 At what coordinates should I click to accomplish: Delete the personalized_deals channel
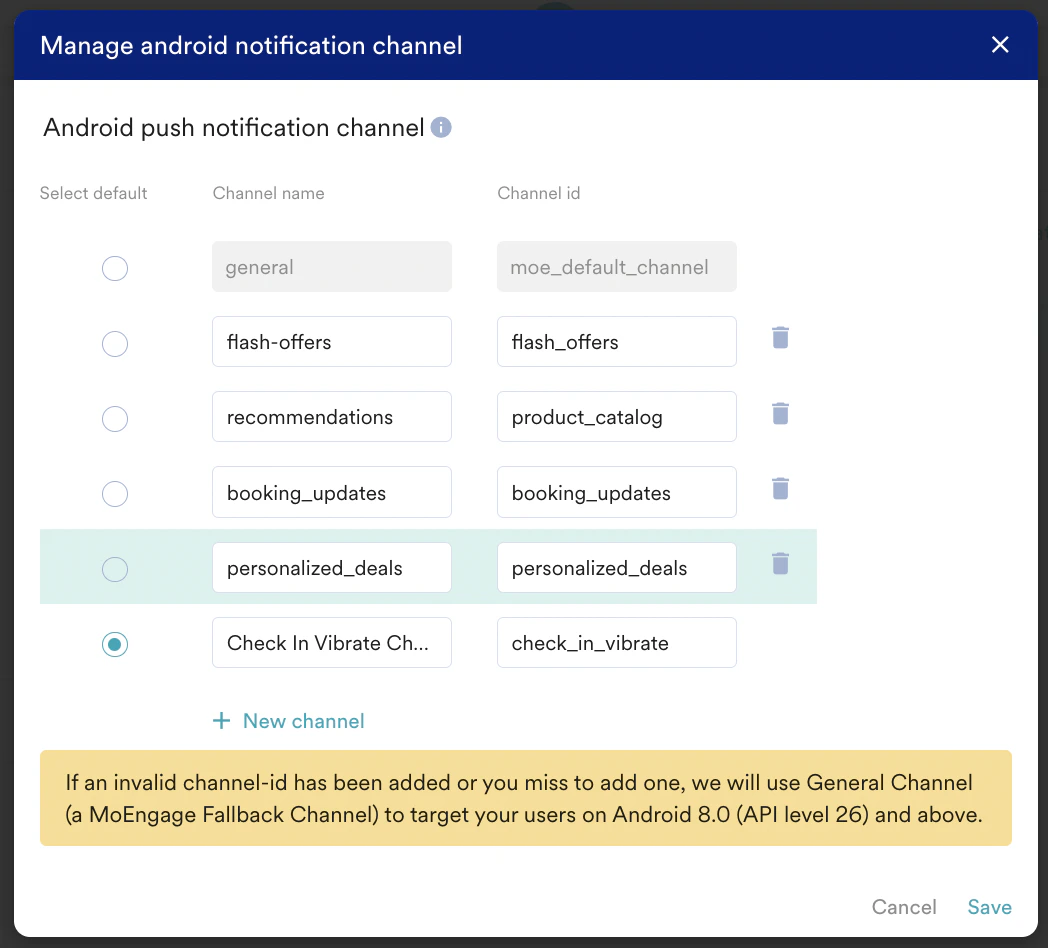pos(780,564)
